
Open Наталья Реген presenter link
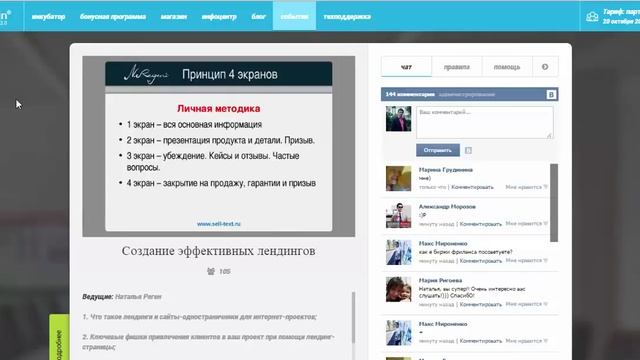click(138, 297)
